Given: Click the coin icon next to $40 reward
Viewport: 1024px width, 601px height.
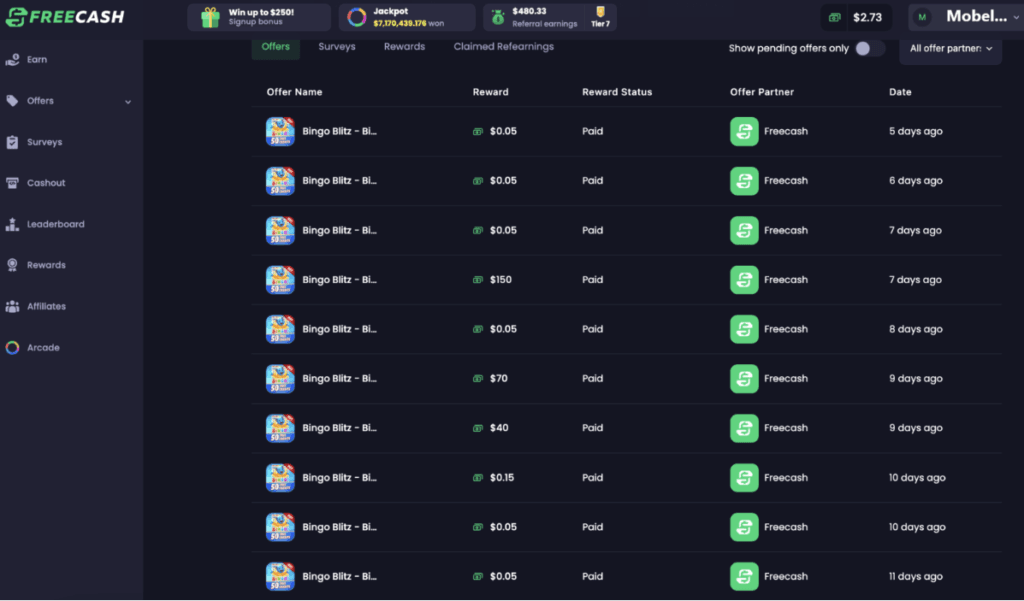Looking at the screenshot, I should click(x=478, y=429).
